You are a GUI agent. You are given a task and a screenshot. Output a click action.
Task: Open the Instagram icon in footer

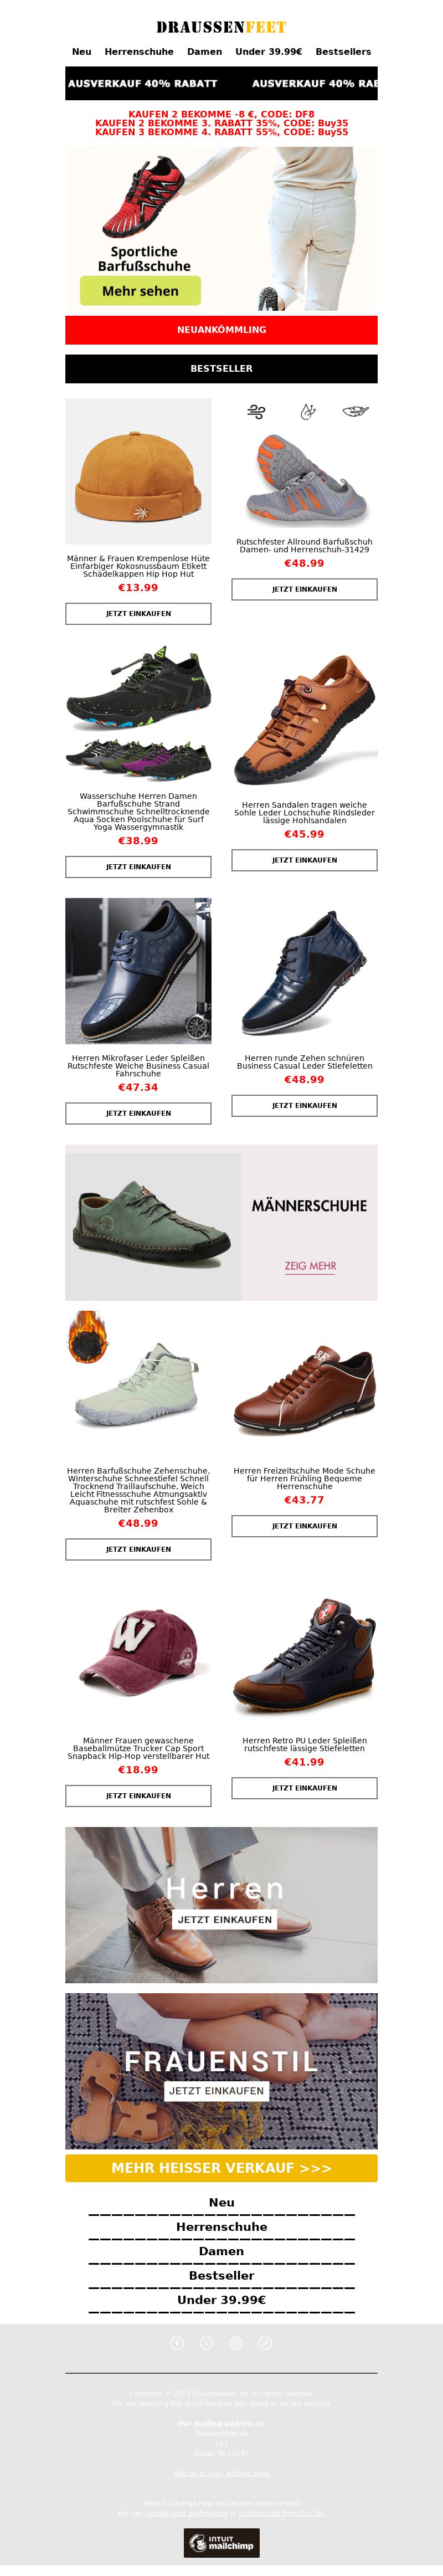point(236,2344)
